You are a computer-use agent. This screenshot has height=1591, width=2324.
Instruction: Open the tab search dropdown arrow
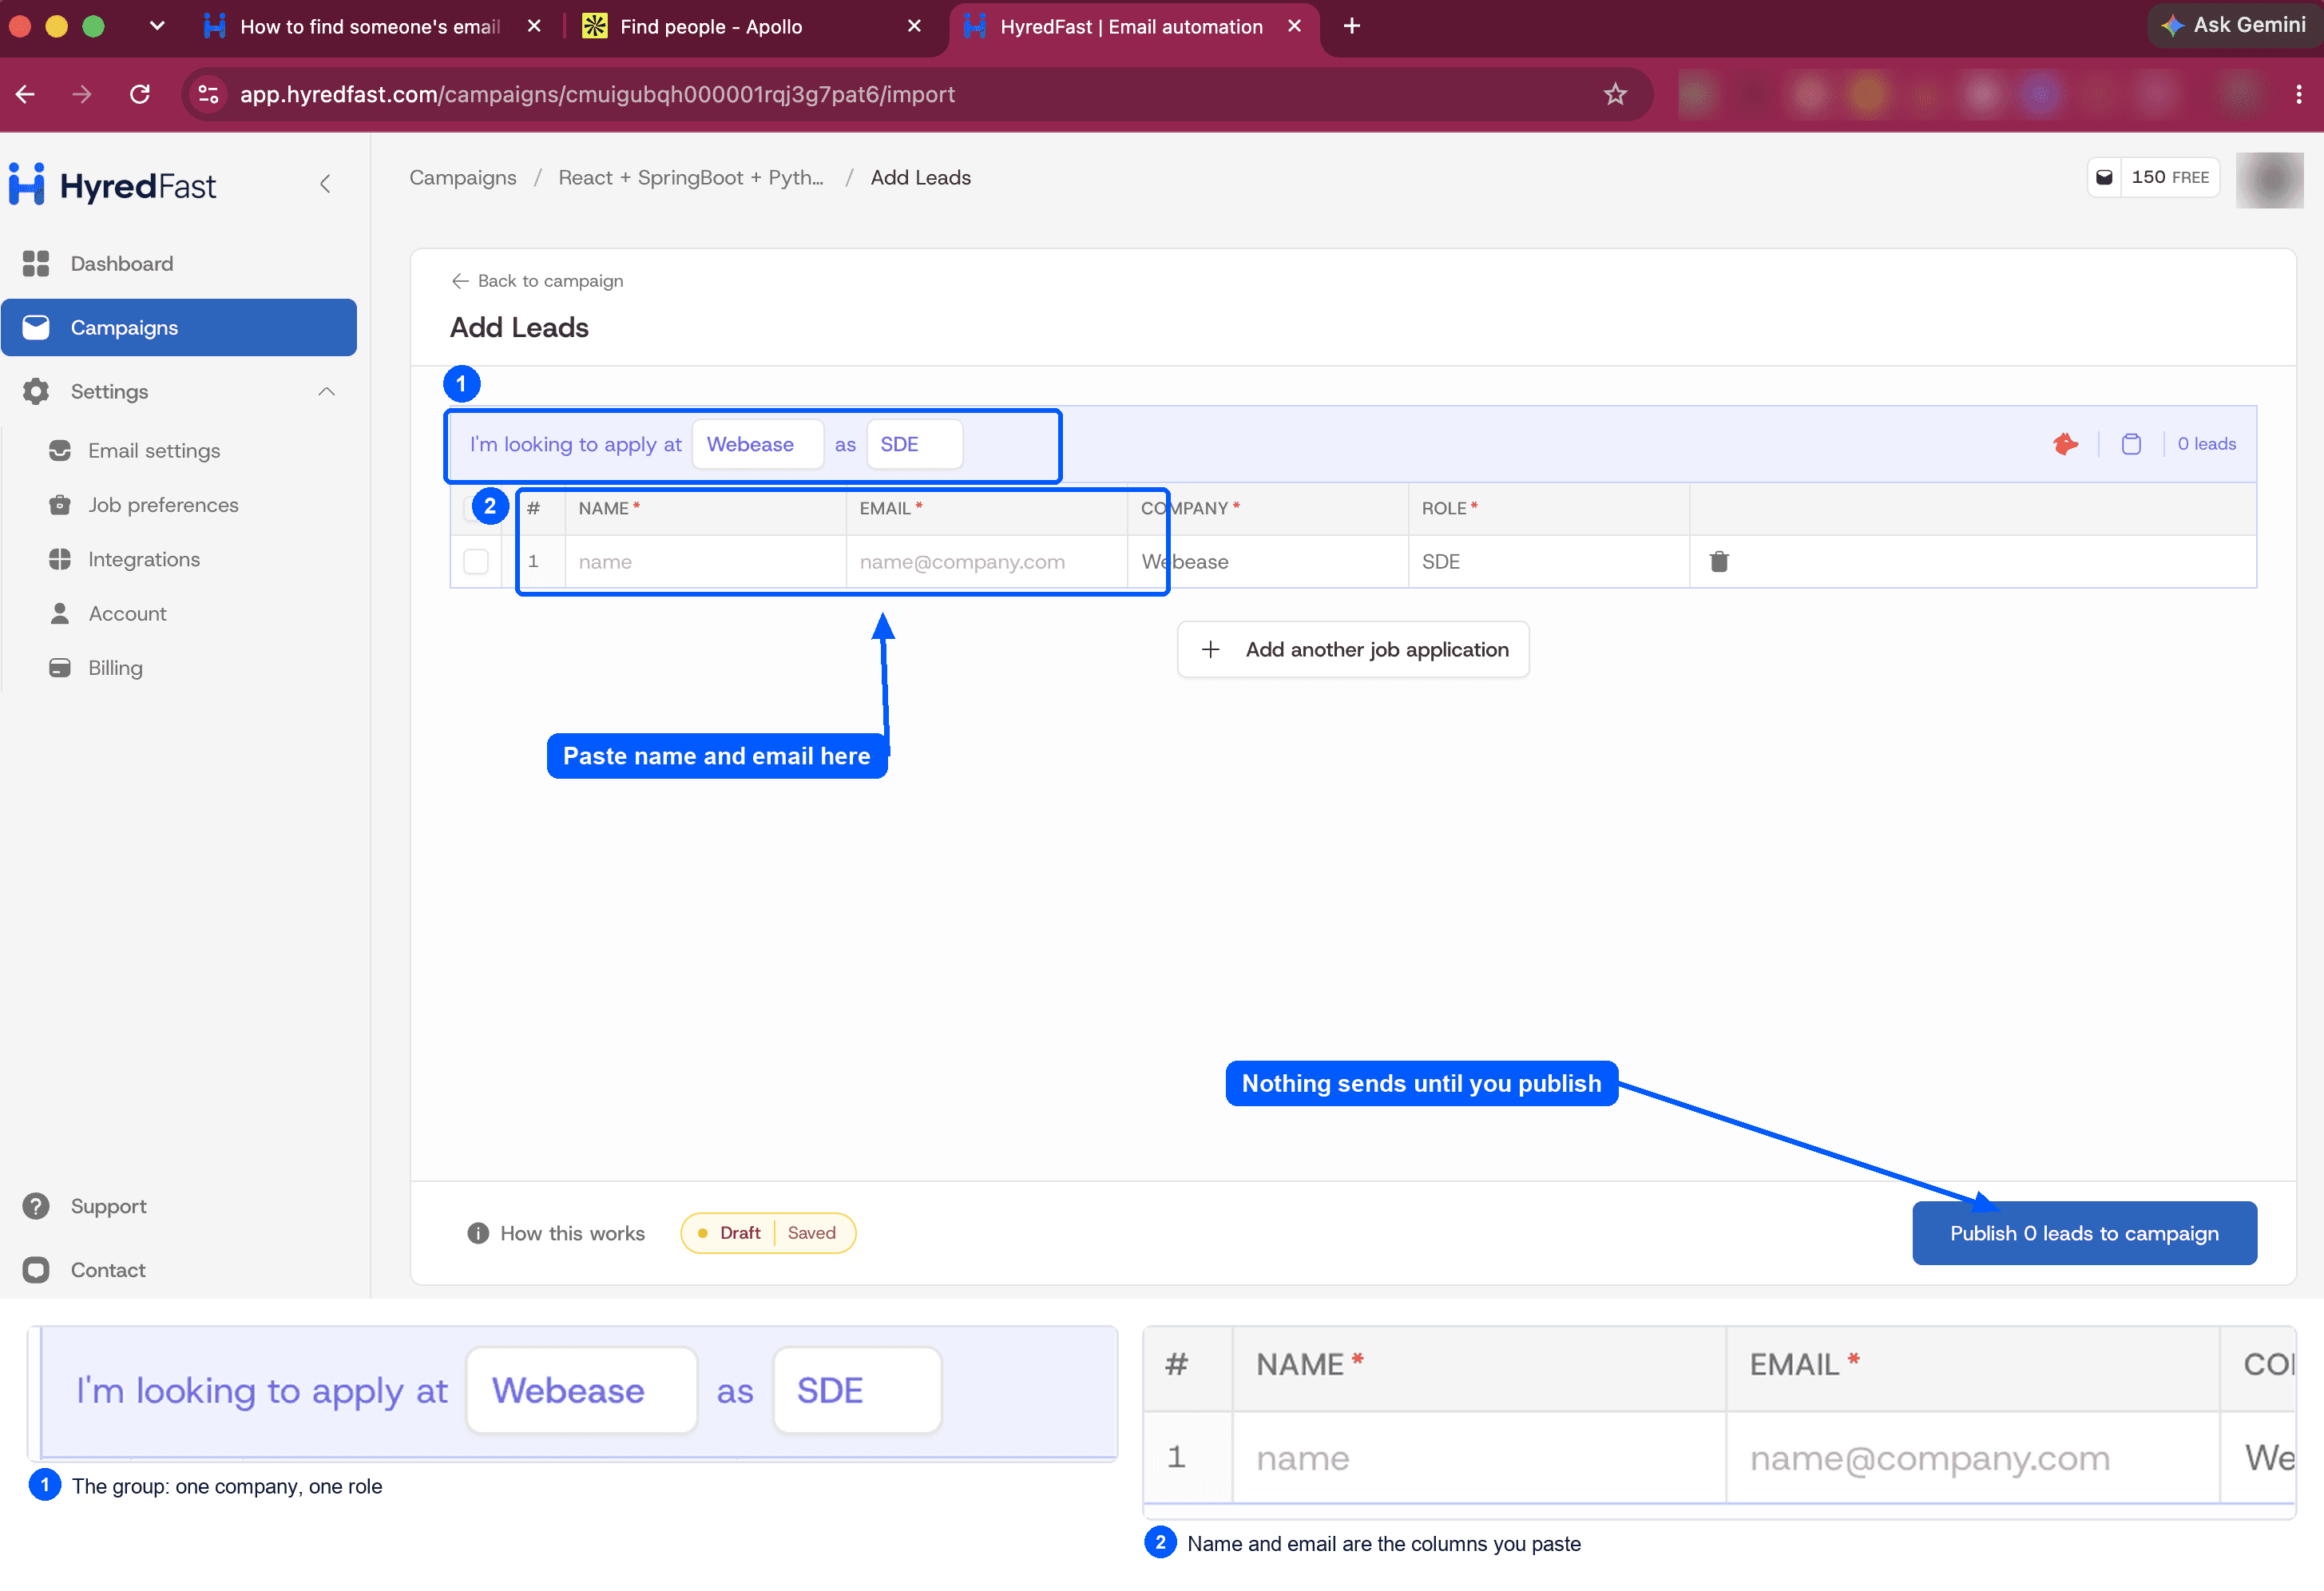(157, 26)
